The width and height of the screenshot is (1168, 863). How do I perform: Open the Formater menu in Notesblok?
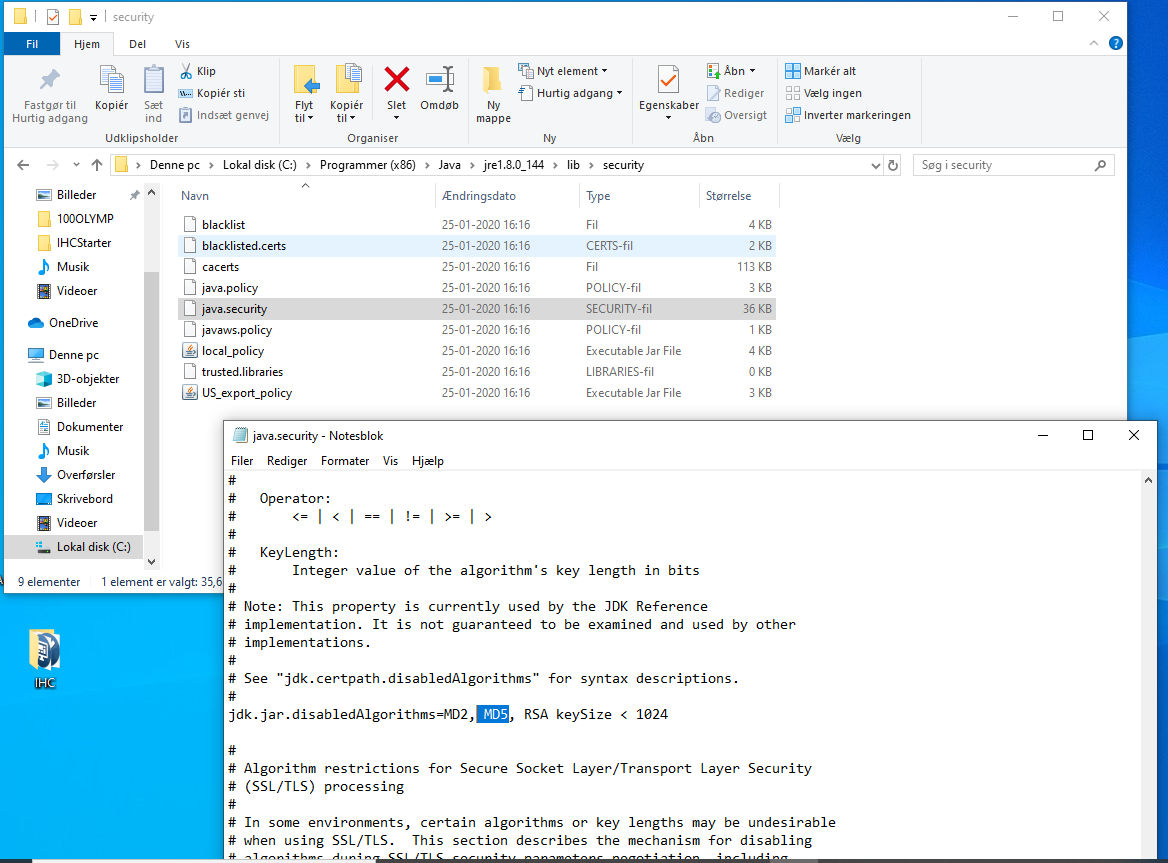click(x=345, y=461)
